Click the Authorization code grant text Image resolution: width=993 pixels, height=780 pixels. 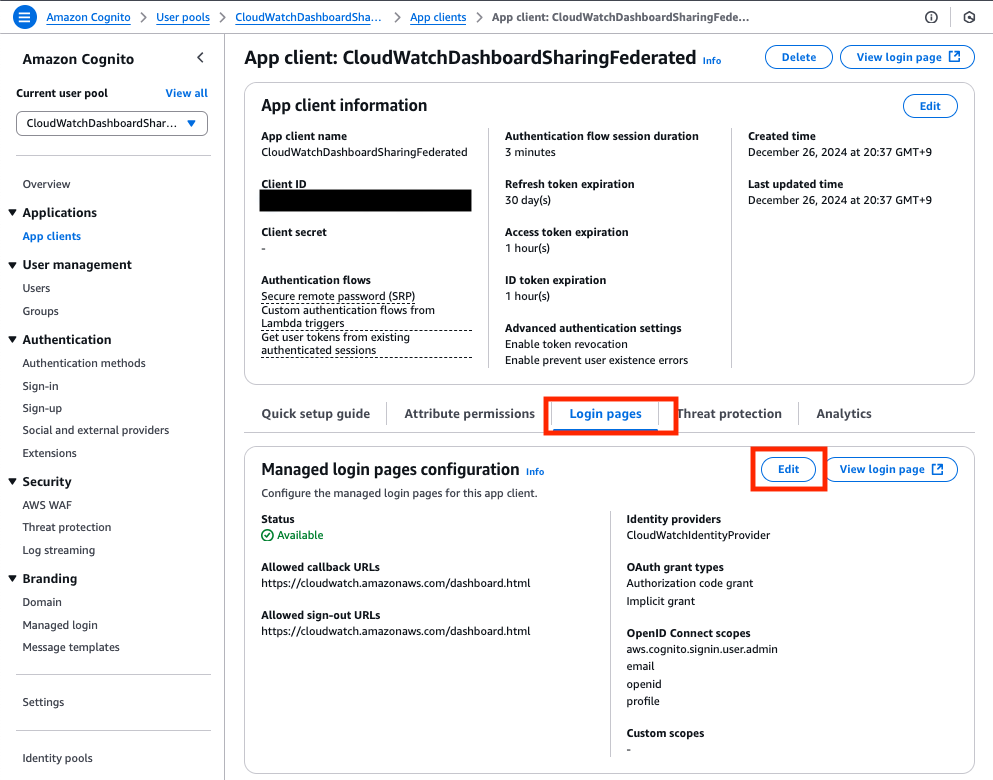[690, 583]
